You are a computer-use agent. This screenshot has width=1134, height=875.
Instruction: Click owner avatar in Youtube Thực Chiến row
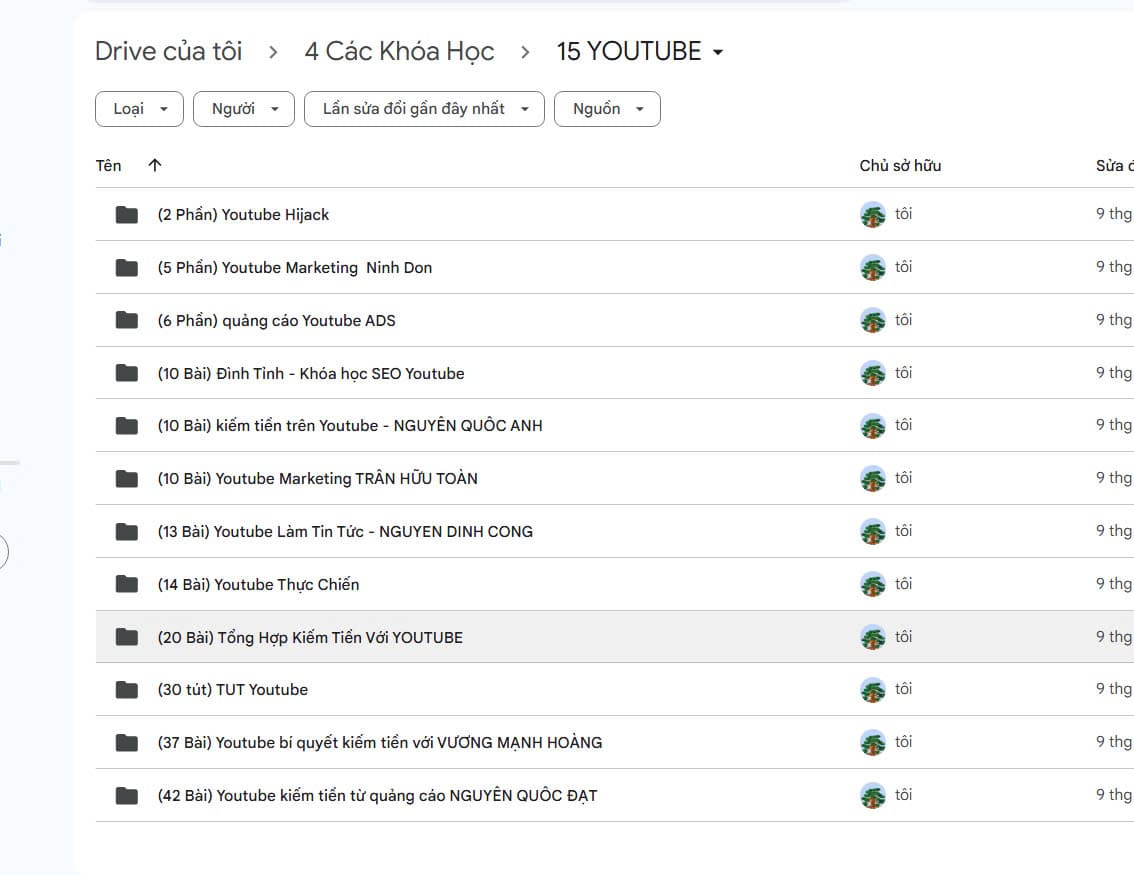[x=873, y=584]
